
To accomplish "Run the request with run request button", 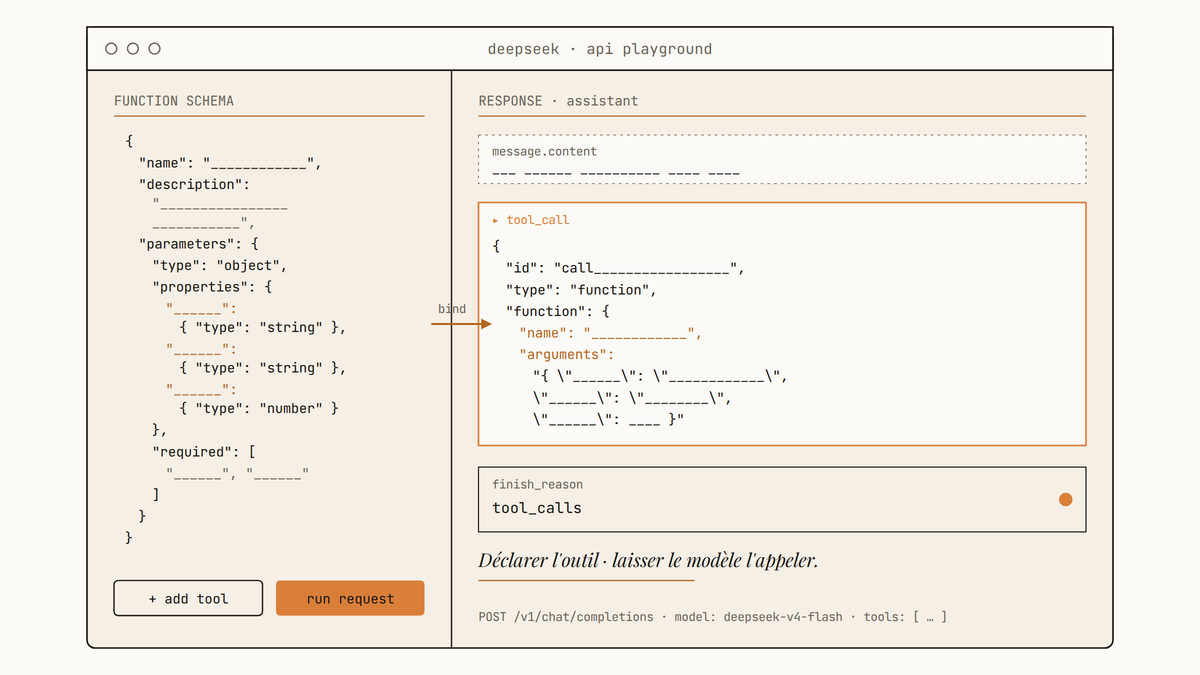I will [350, 598].
